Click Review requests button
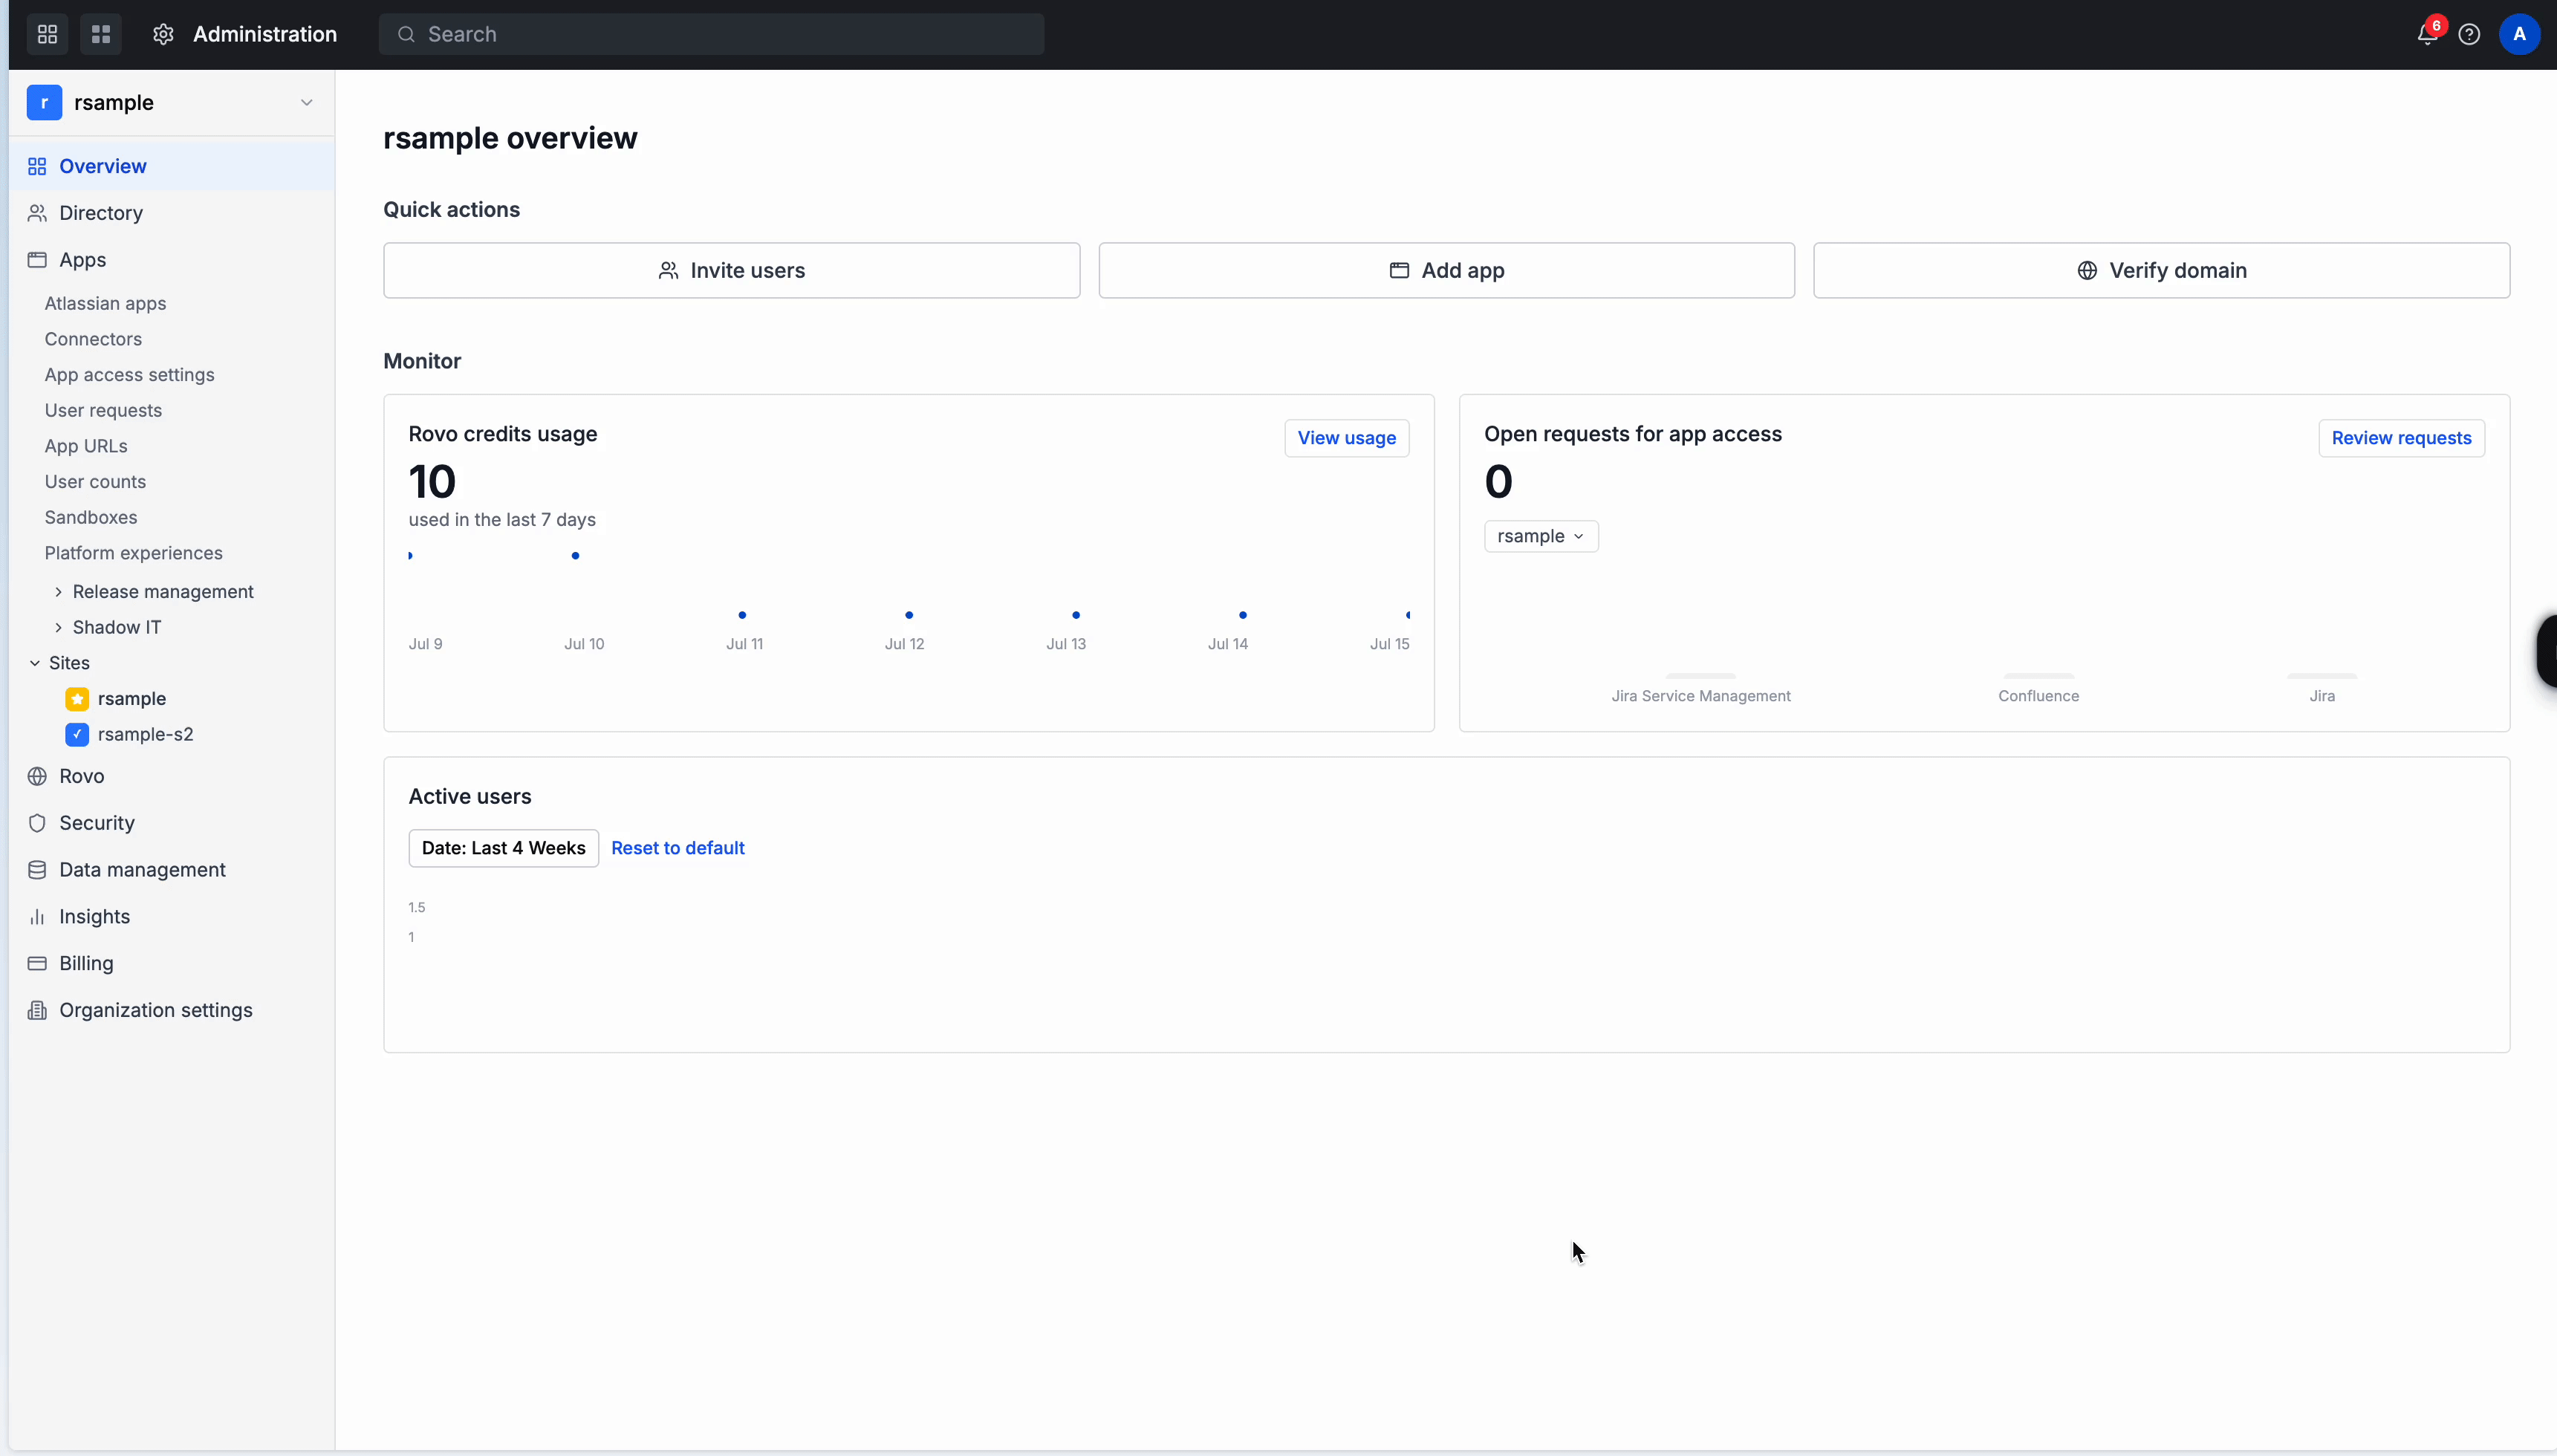The image size is (2557, 1456). (2401, 438)
